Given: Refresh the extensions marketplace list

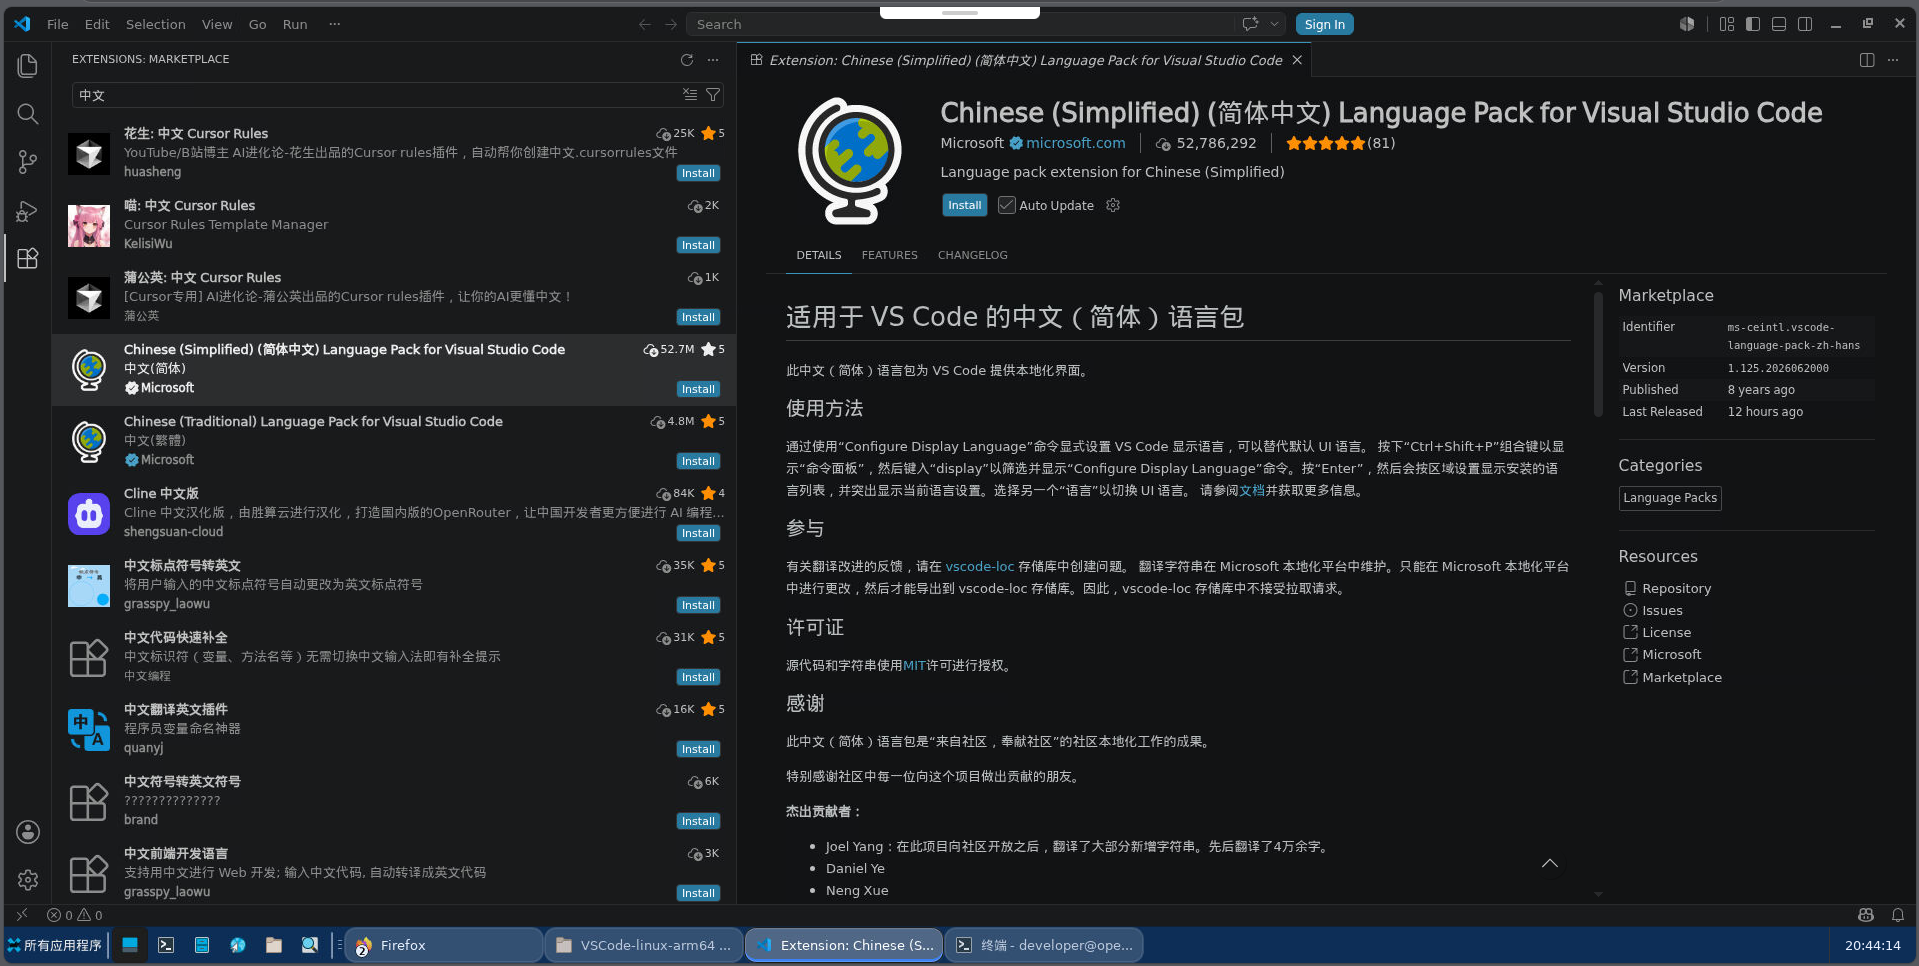Looking at the screenshot, I should 687,60.
